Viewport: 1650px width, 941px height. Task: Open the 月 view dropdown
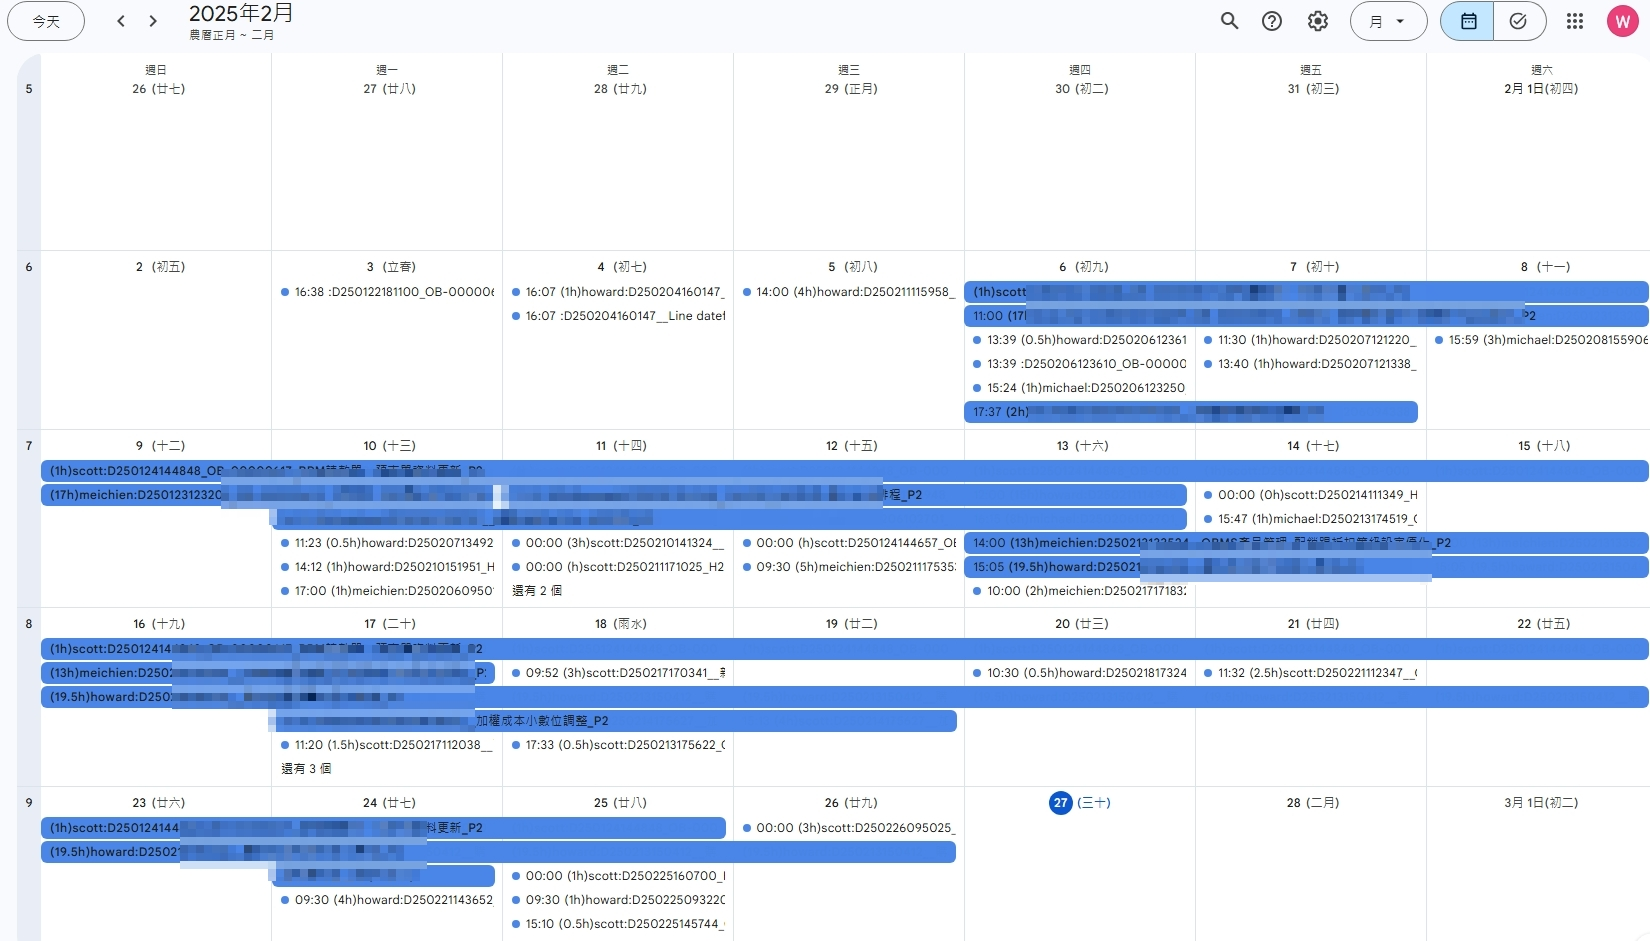click(x=1388, y=21)
